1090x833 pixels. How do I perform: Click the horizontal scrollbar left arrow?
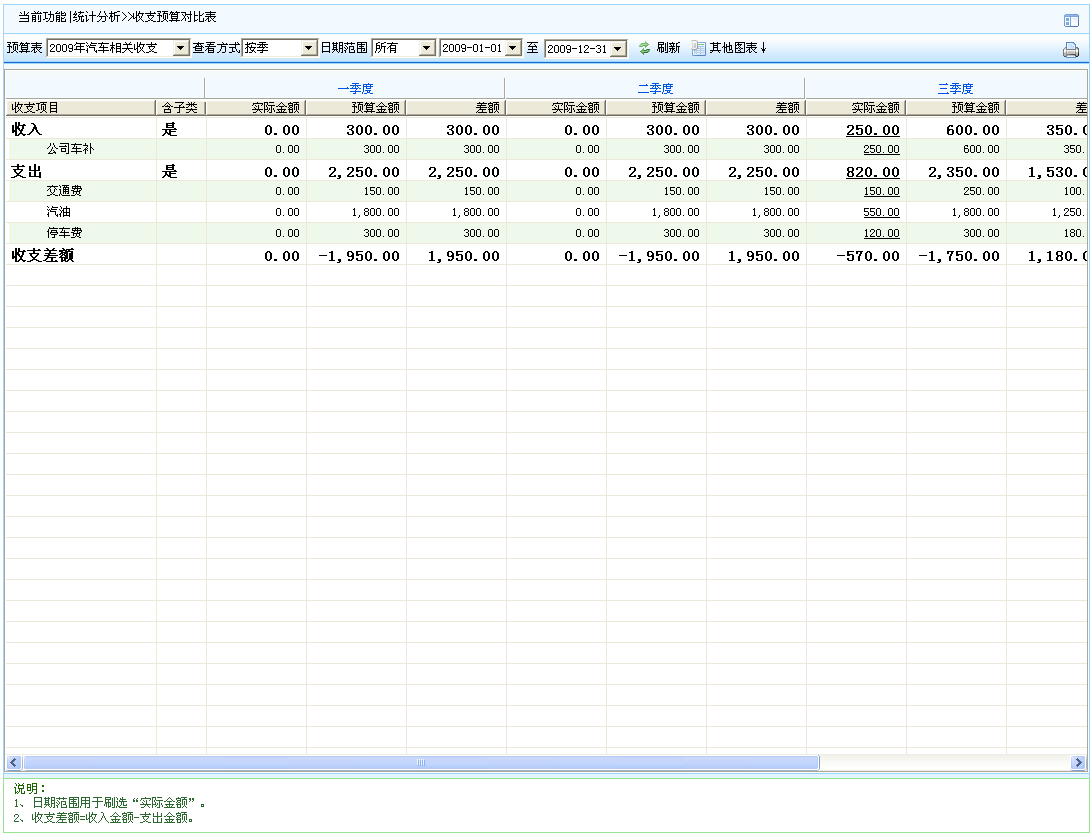(14, 763)
